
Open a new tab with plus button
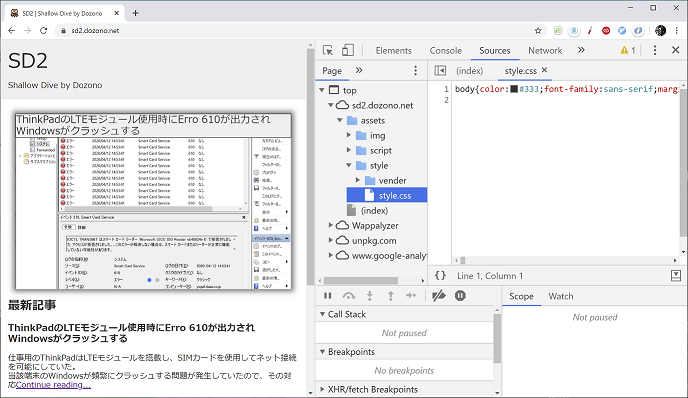[x=135, y=13]
